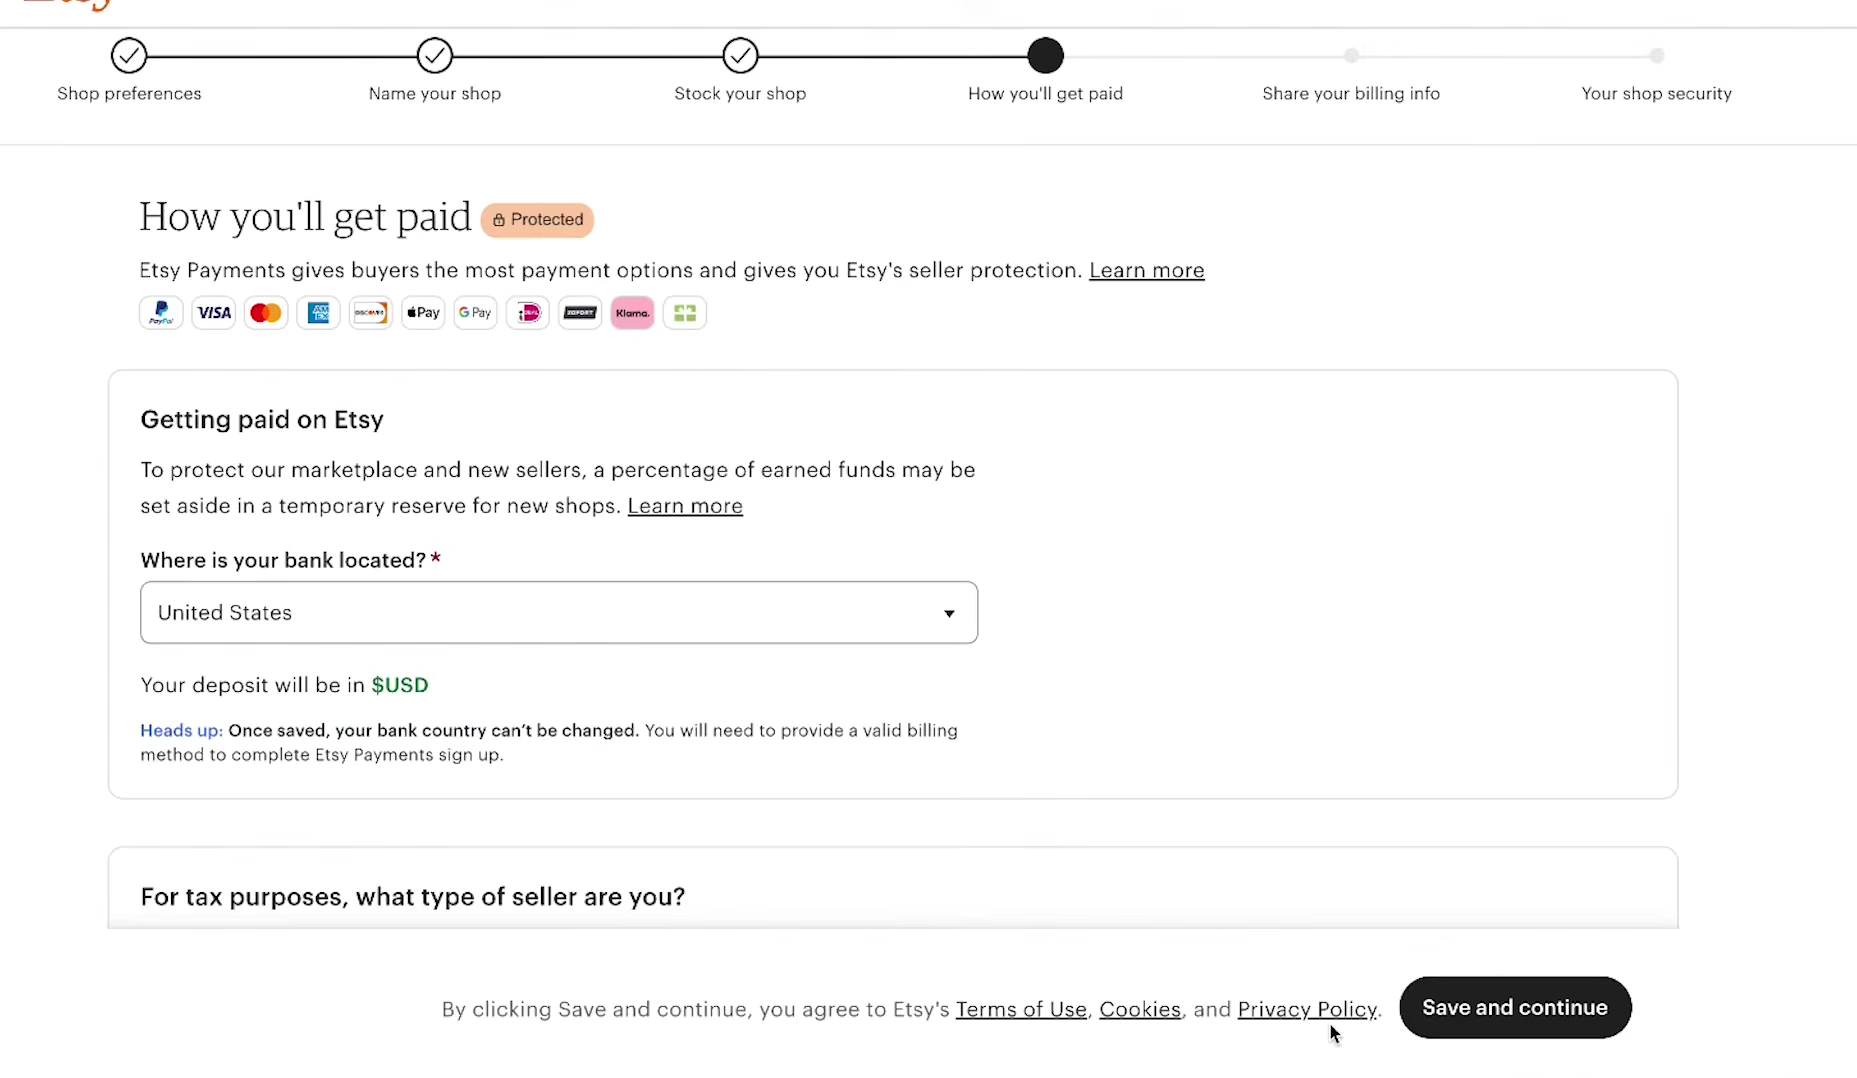The image size is (1857, 1078).
Task: Click the "How you'll get paid" heading
Action: (x=305, y=217)
